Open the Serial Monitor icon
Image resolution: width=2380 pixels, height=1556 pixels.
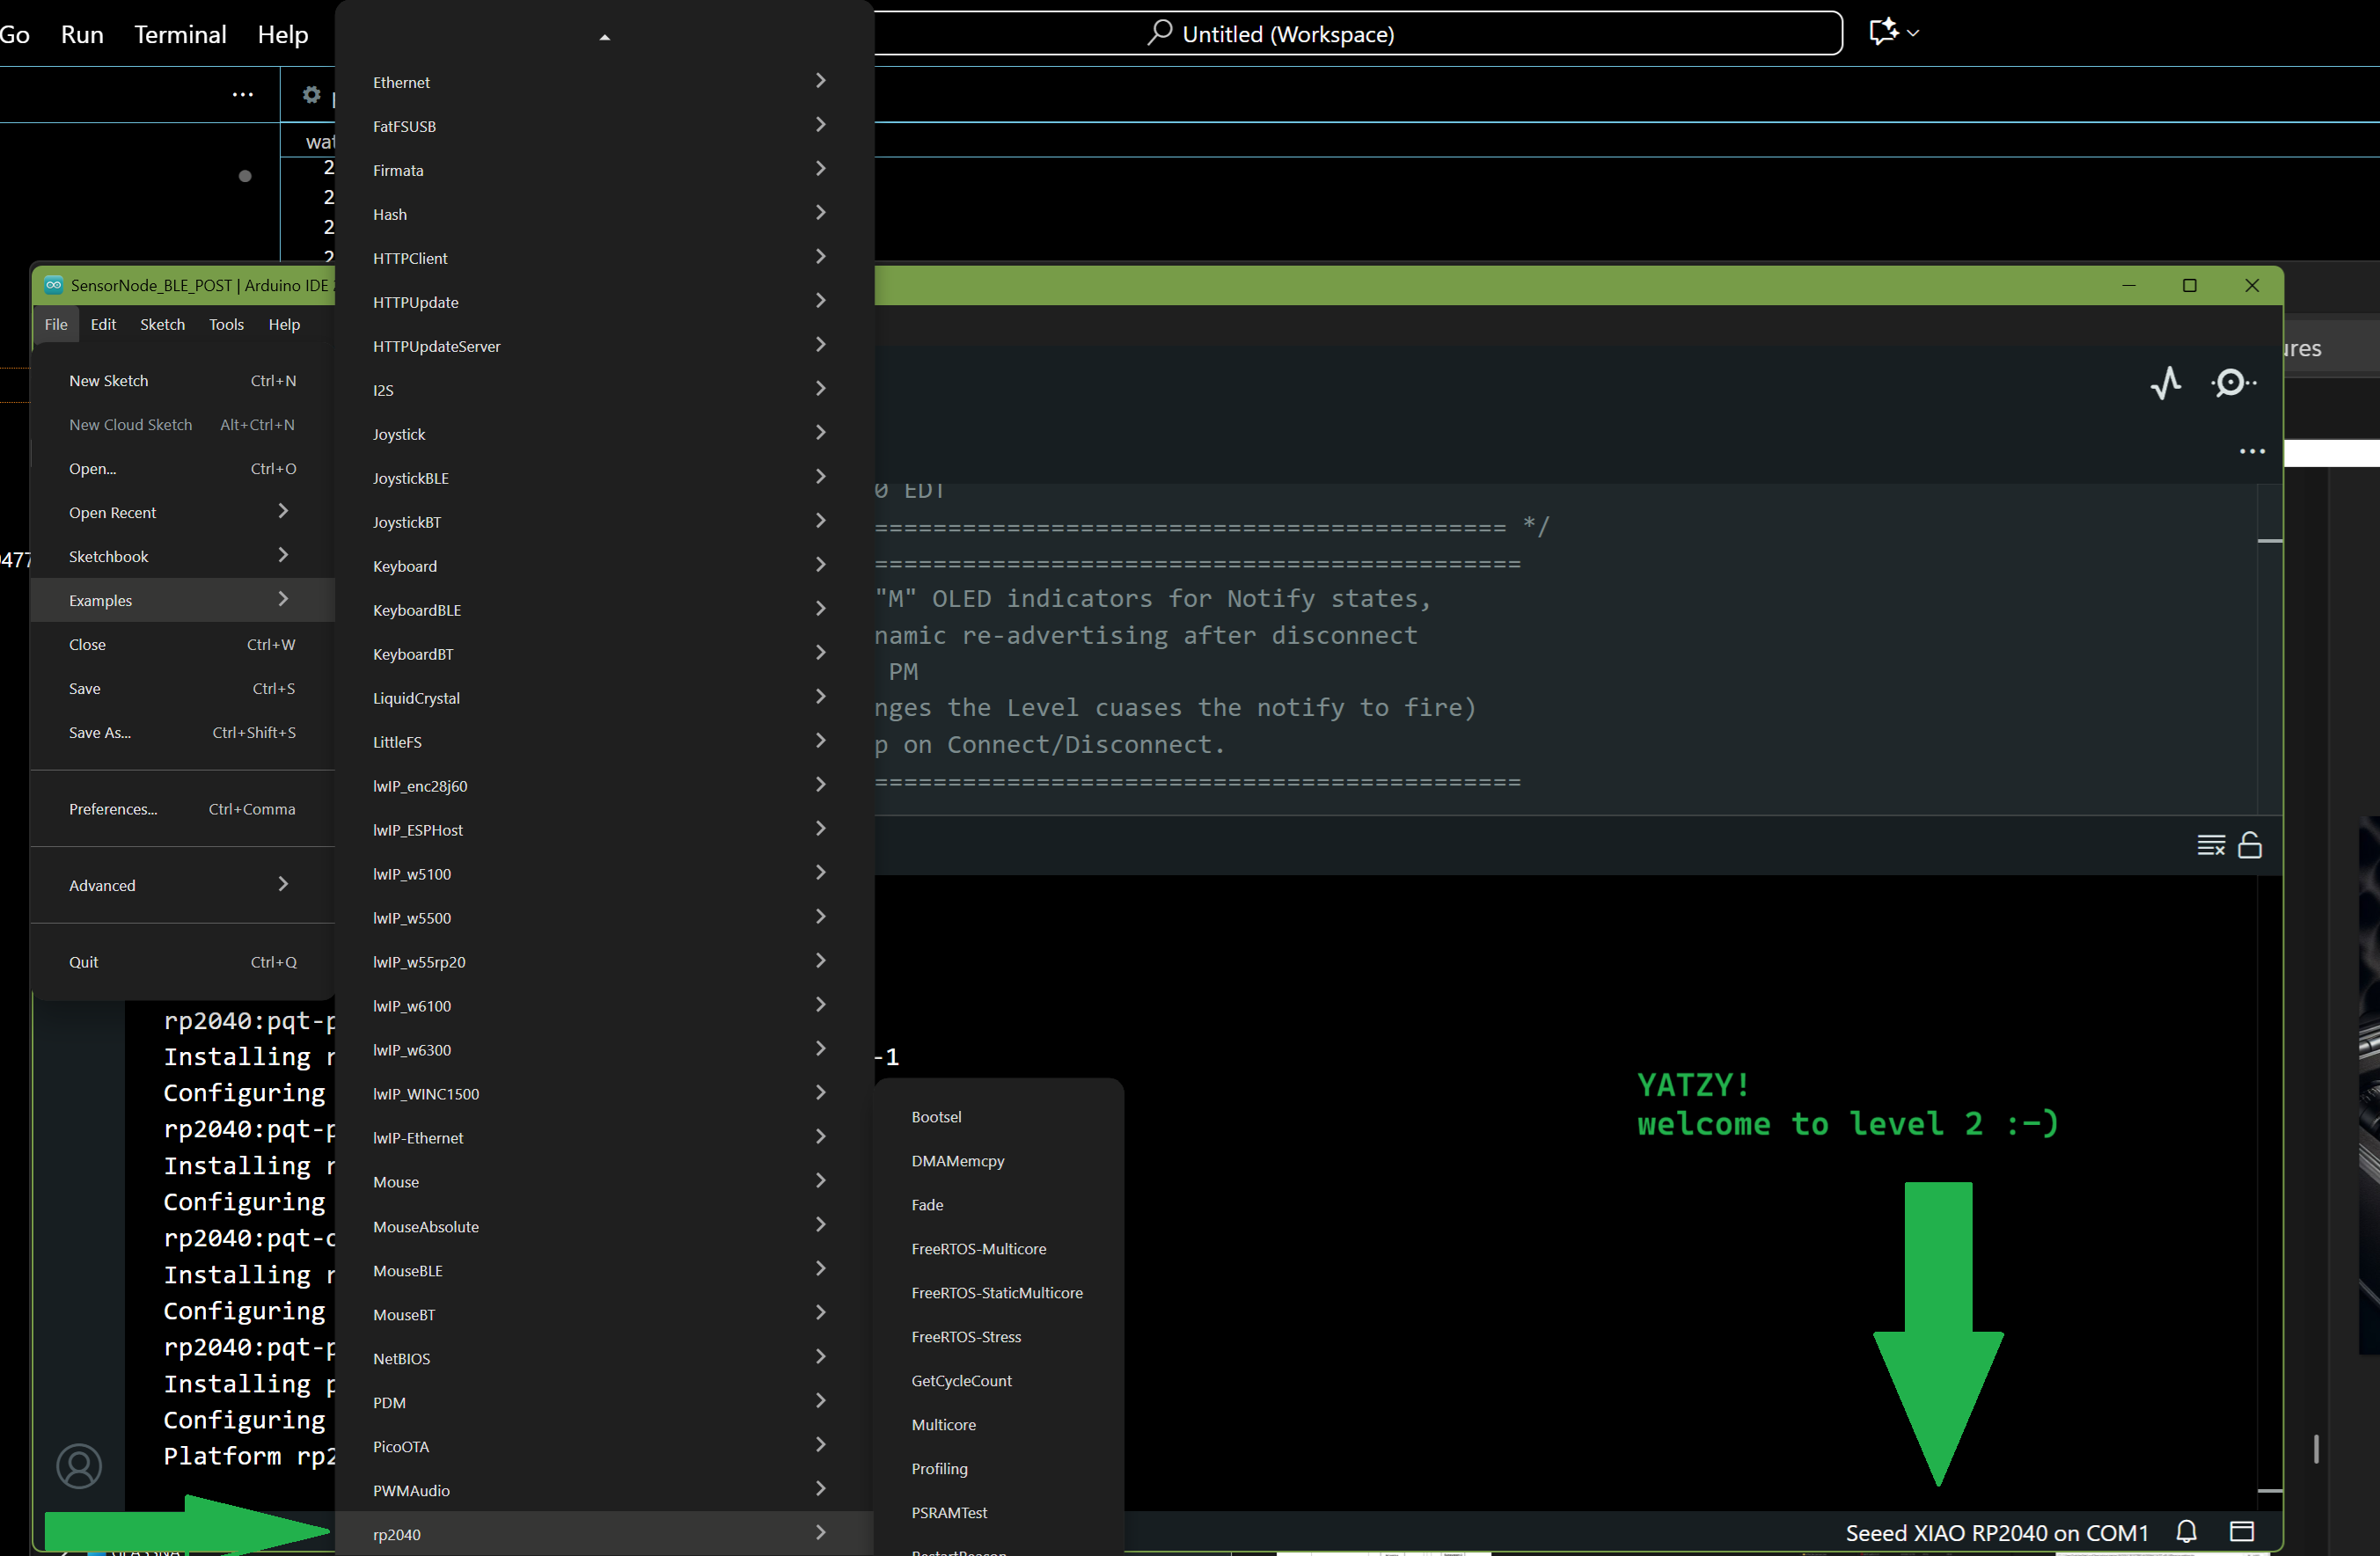click(2232, 383)
